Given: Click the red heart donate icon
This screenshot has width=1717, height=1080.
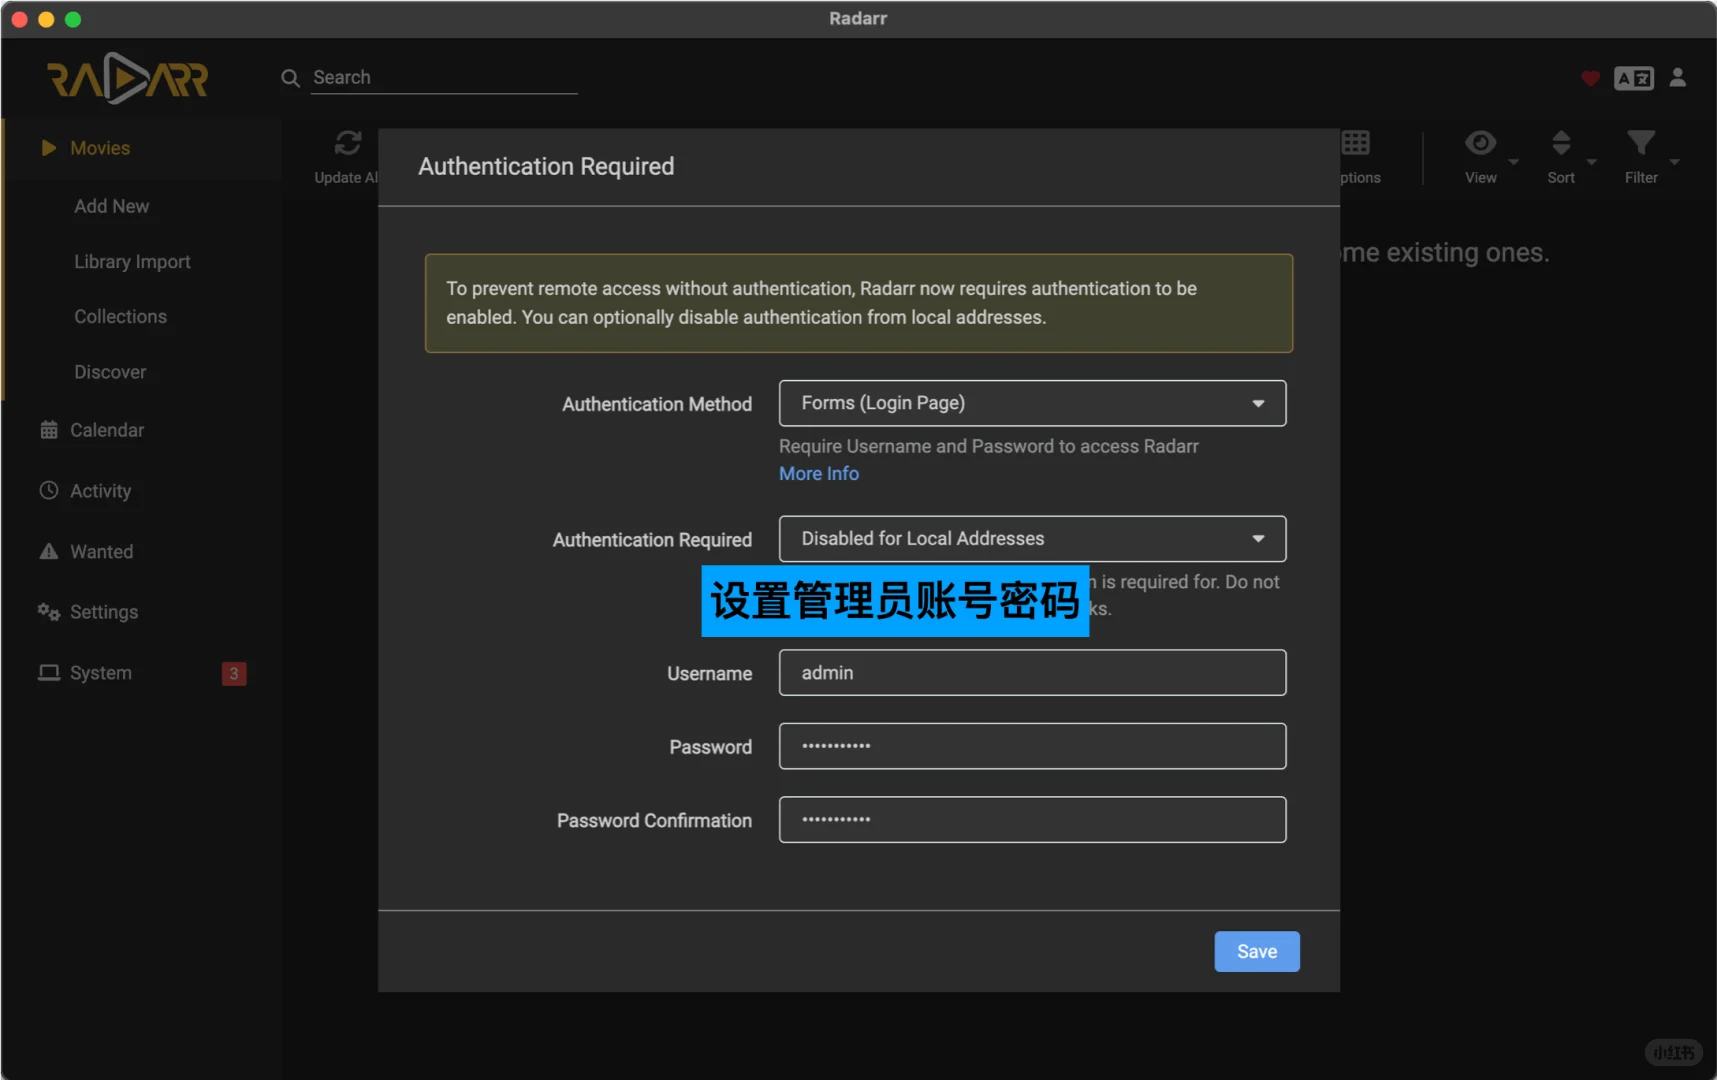Looking at the screenshot, I should [1590, 78].
